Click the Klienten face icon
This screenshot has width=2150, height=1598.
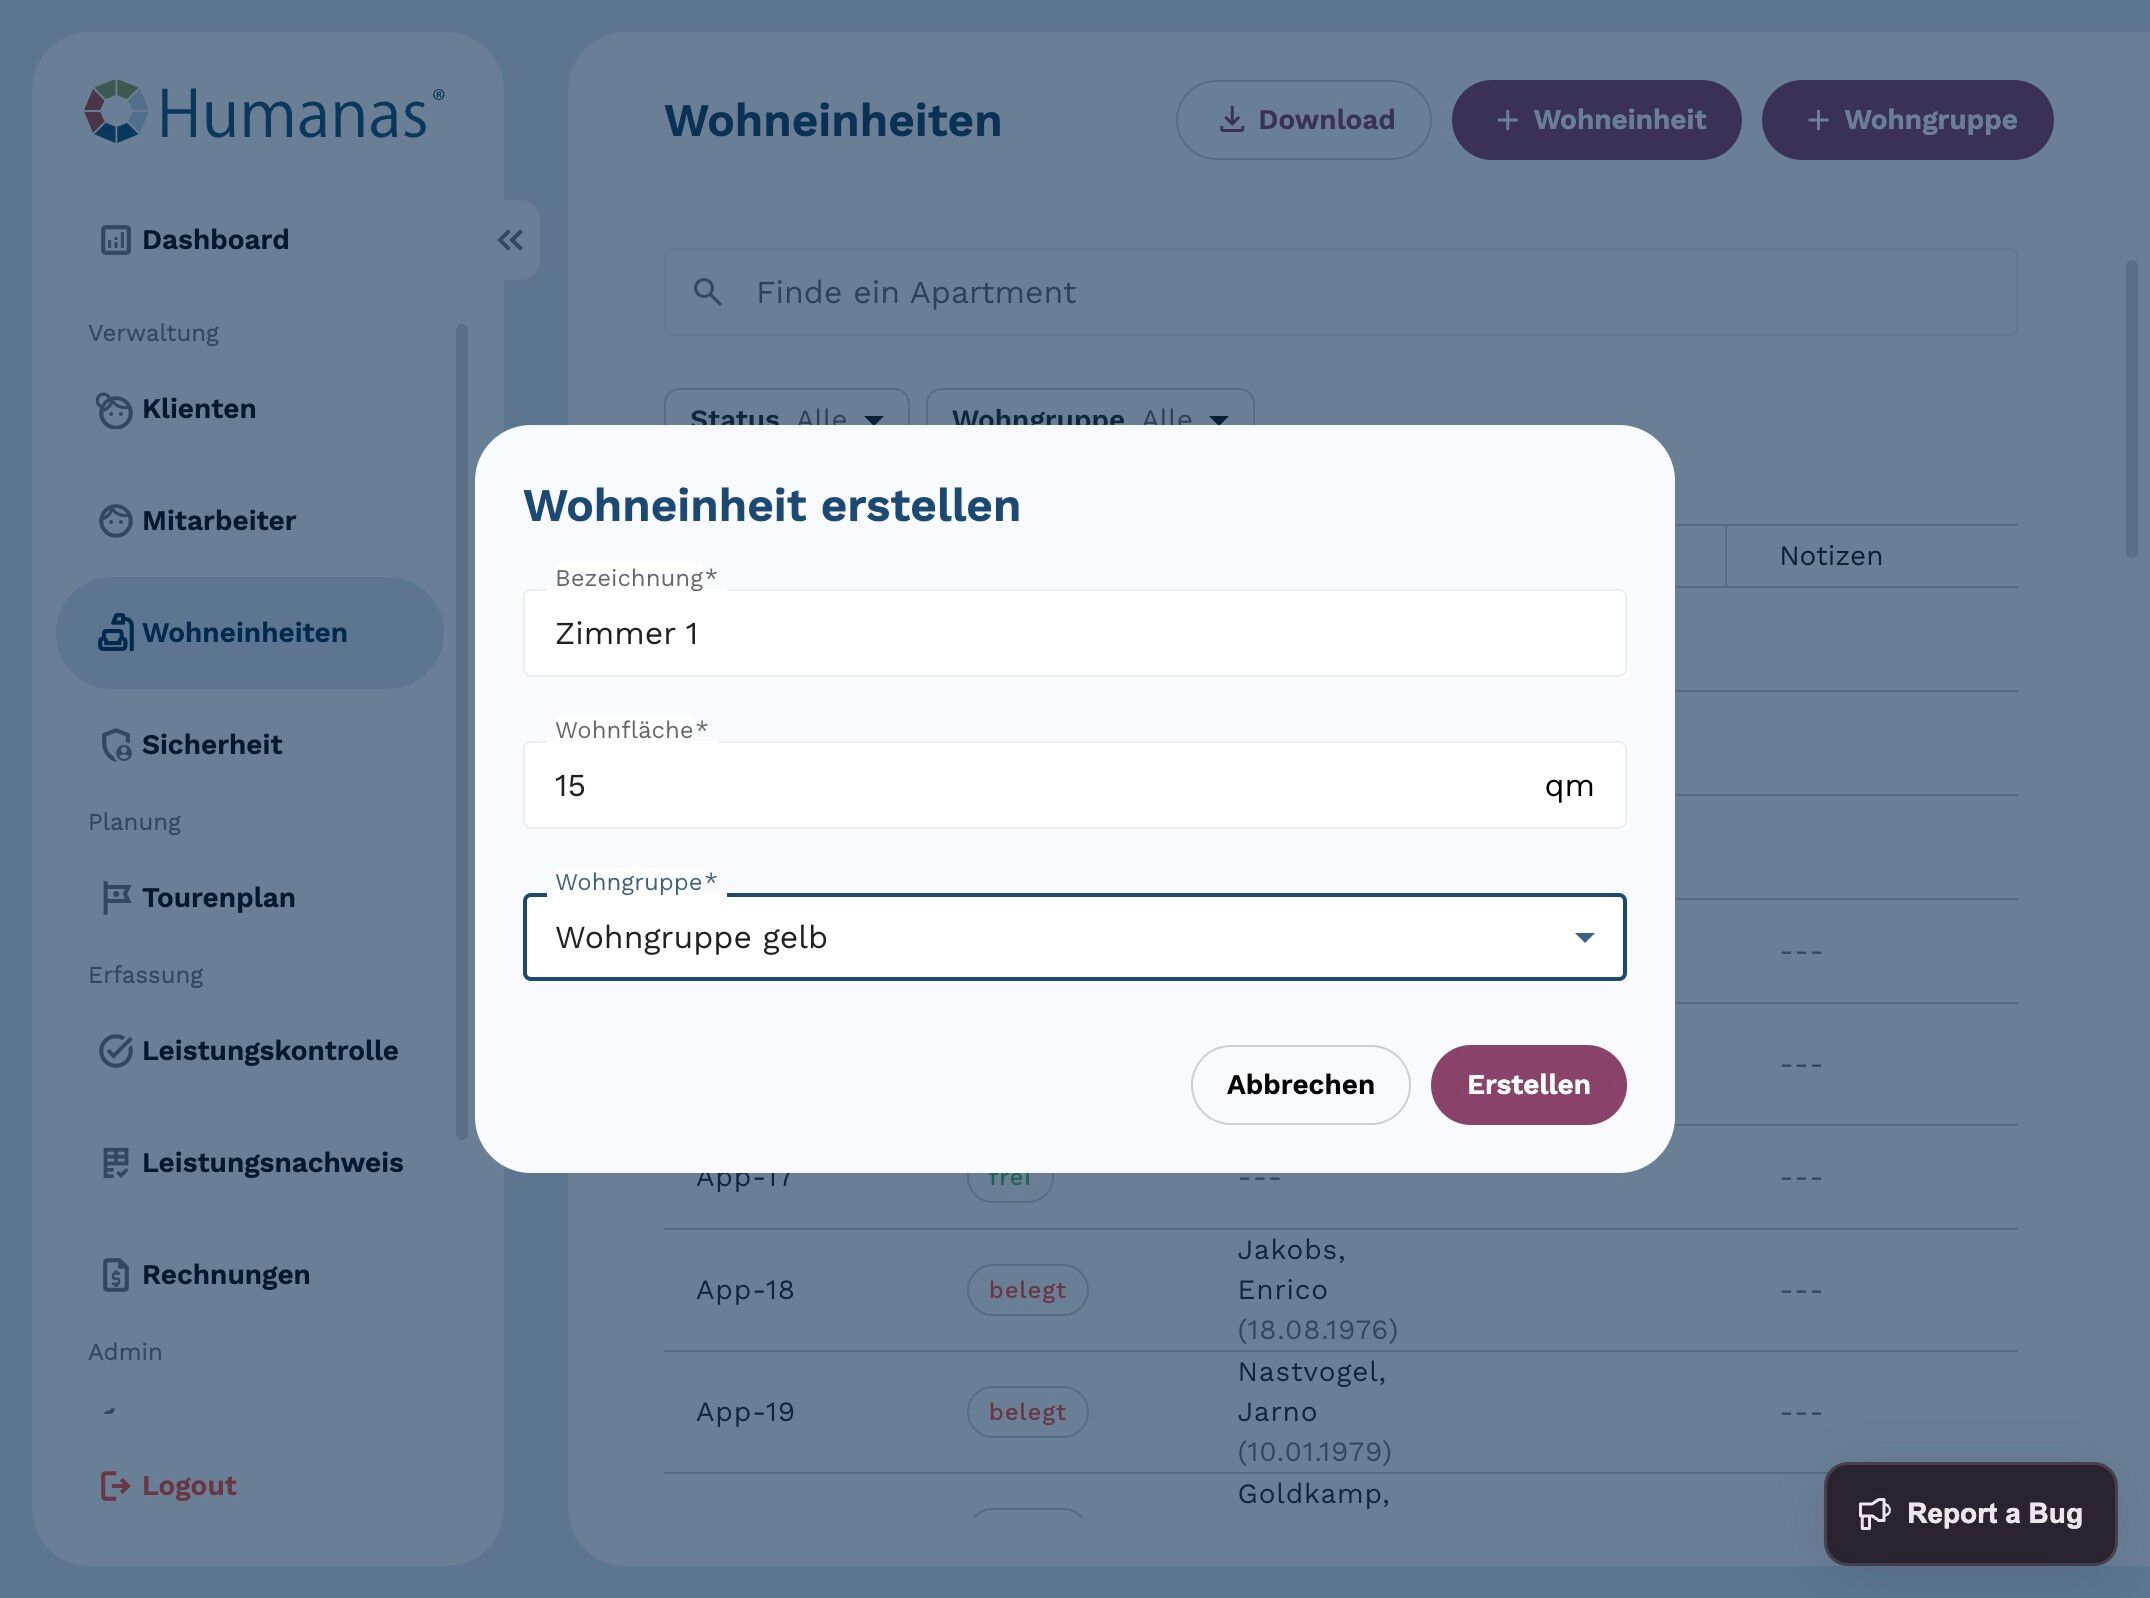point(114,410)
